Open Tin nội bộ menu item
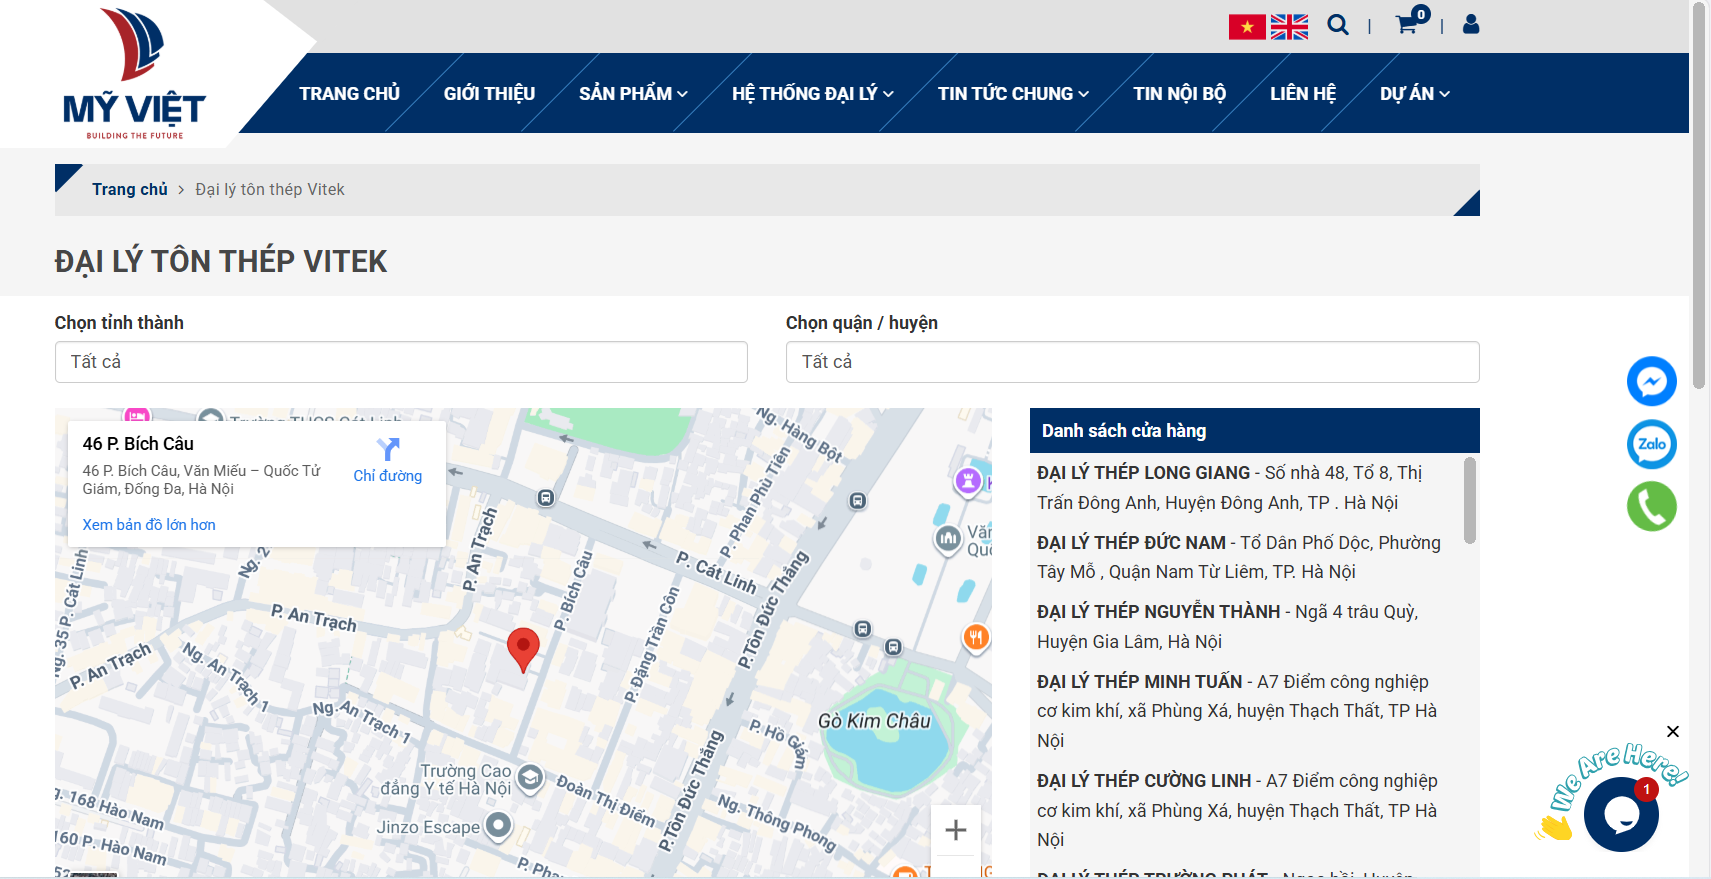This screenshot has height=879, width=1711. (1179, 93)
